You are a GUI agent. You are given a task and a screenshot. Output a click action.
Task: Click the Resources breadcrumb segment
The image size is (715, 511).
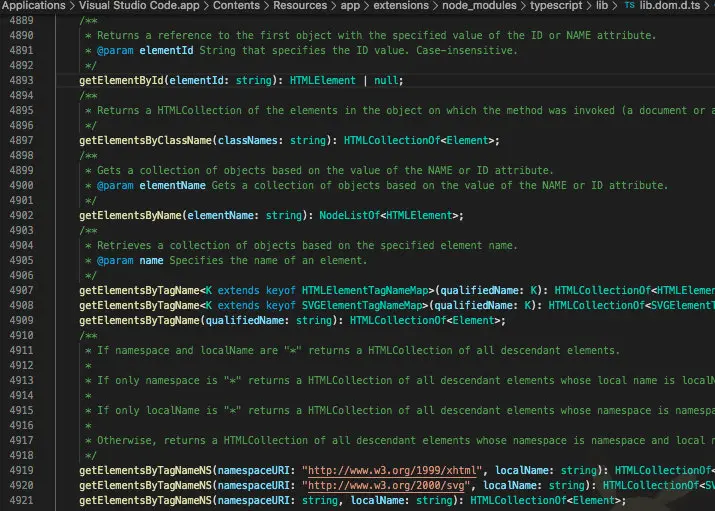click(x=300, y=5)
